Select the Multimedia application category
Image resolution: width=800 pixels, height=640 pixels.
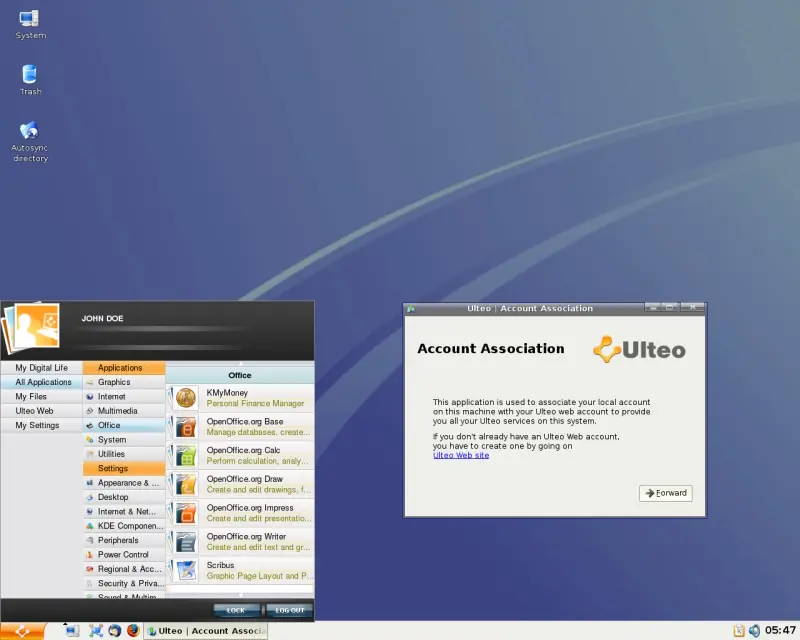tap(124, 411)
